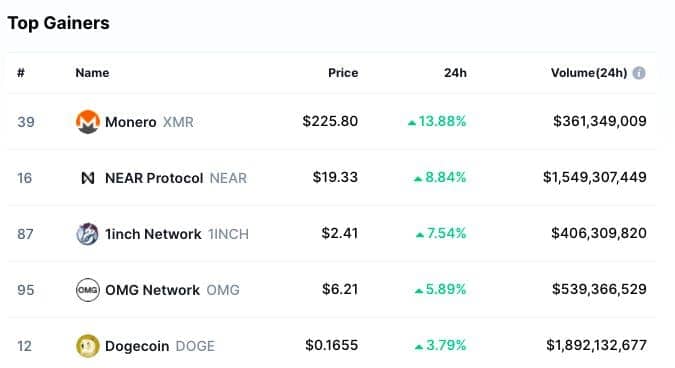The width and height of the screenshot is (675, 368).
Task: Click the Top Gainers heading
Action: 59,23
